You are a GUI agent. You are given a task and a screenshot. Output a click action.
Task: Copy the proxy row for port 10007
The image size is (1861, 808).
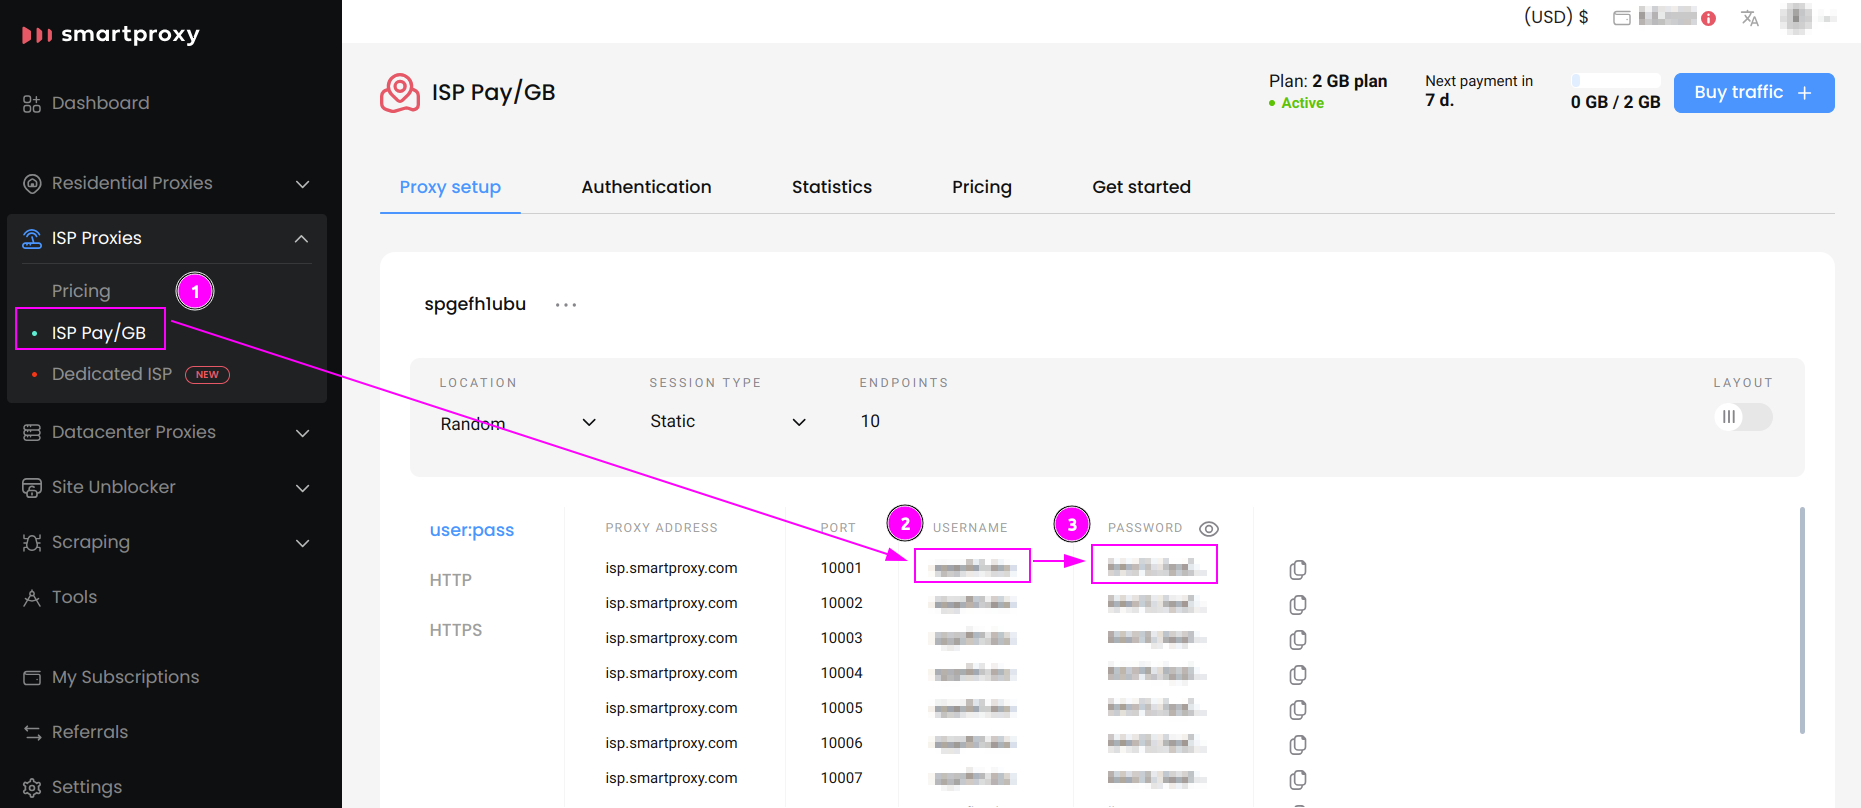click(x=1298, y=780)
